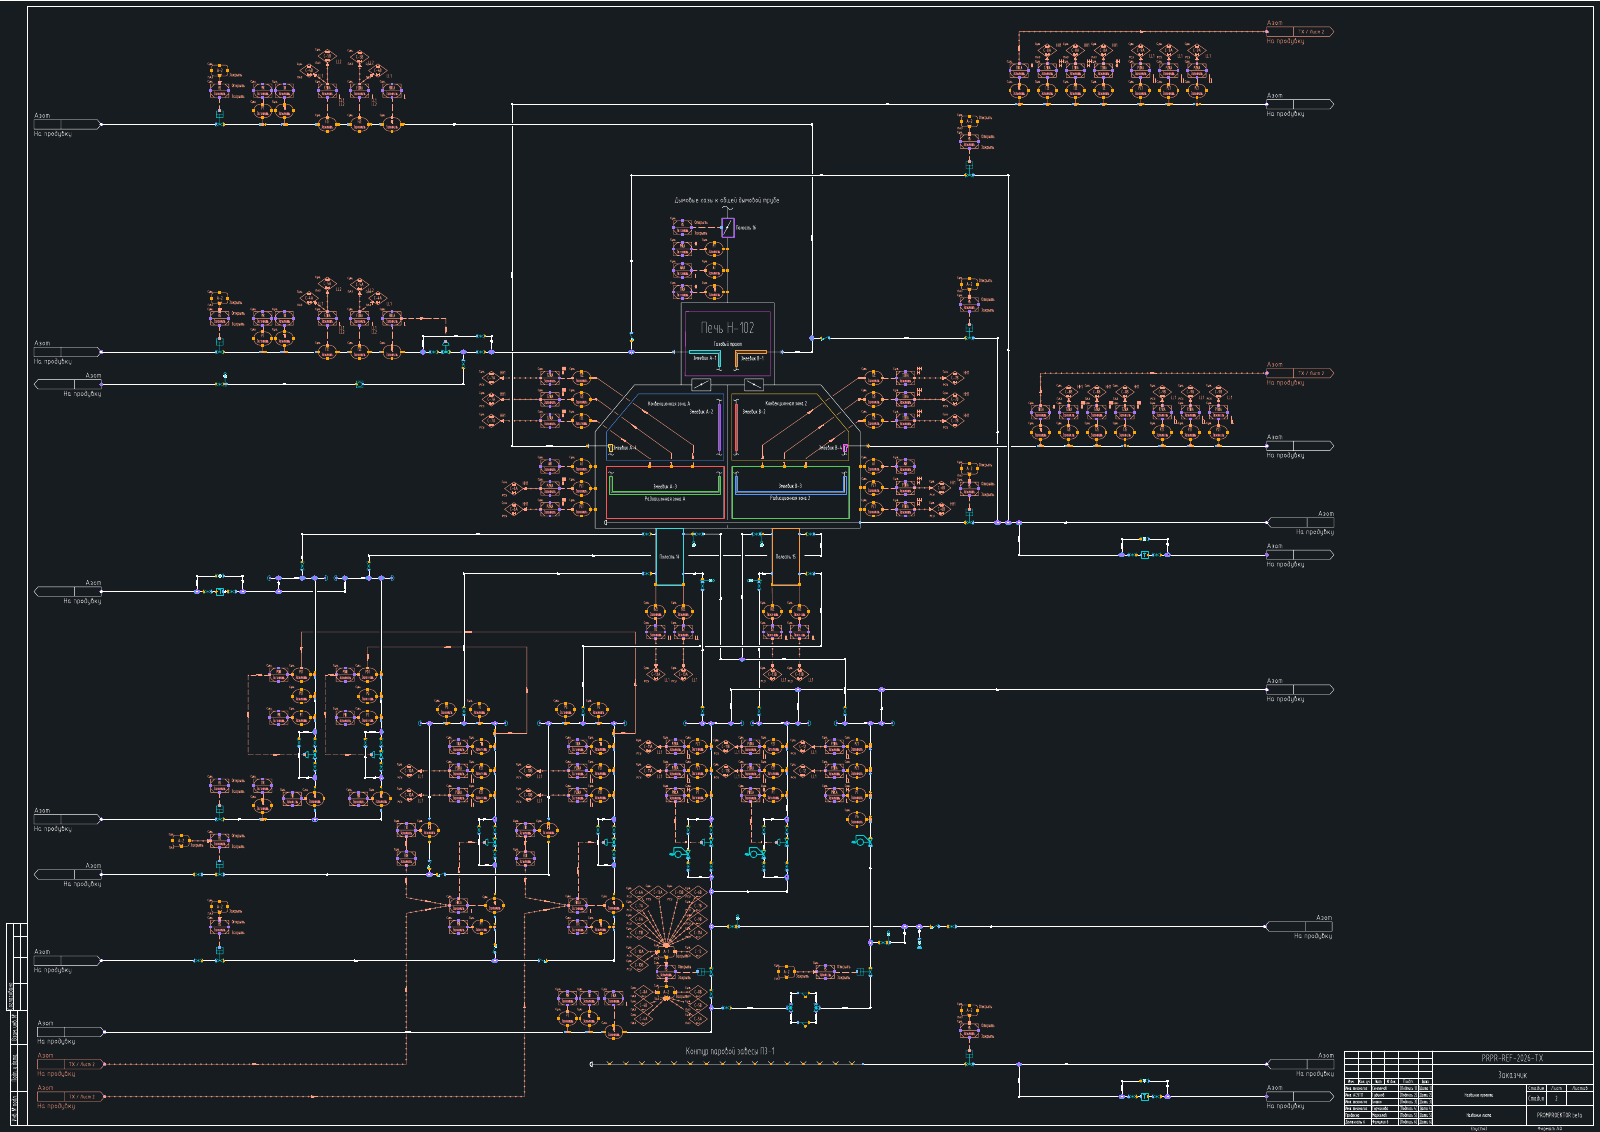Viewport: 1600px width, 1132px height.
Task: Click the purple Полость 16 damper symbol
Action: pyautogui.click(x=728, y=228)
